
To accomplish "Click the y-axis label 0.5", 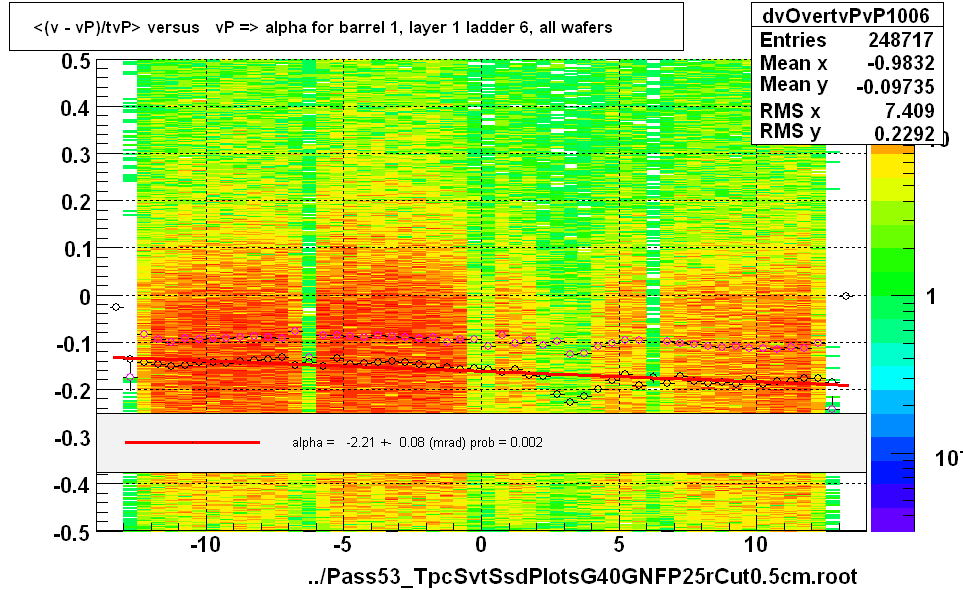I will pos(76,61).
